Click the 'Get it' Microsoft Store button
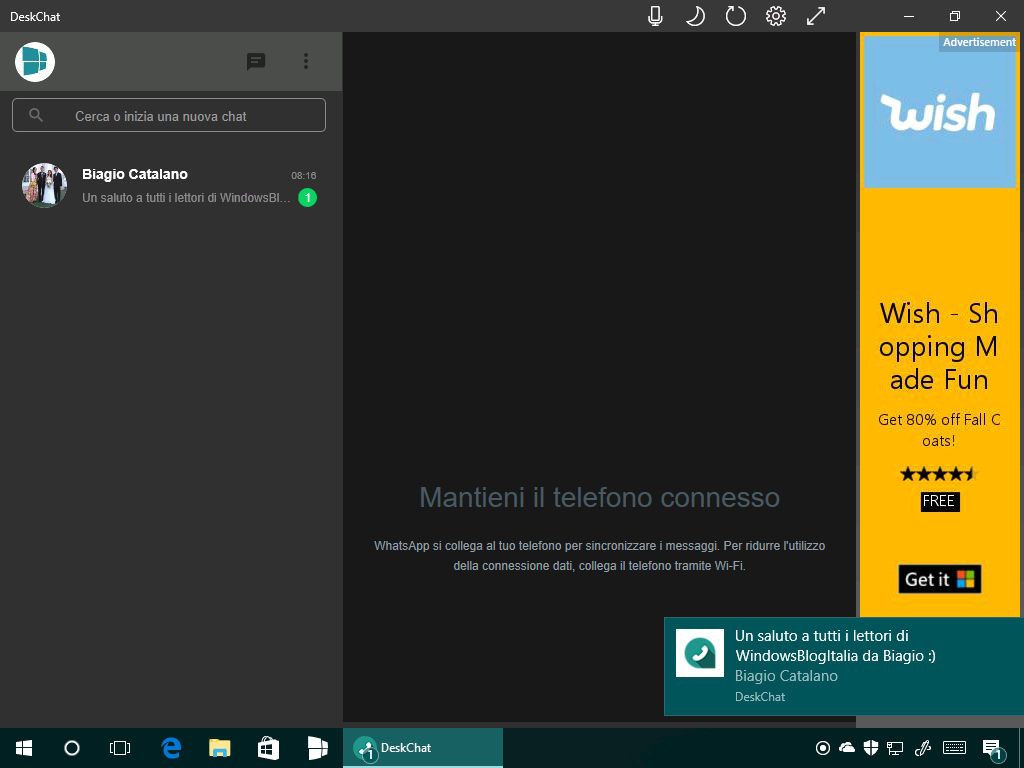 (940, 579)
